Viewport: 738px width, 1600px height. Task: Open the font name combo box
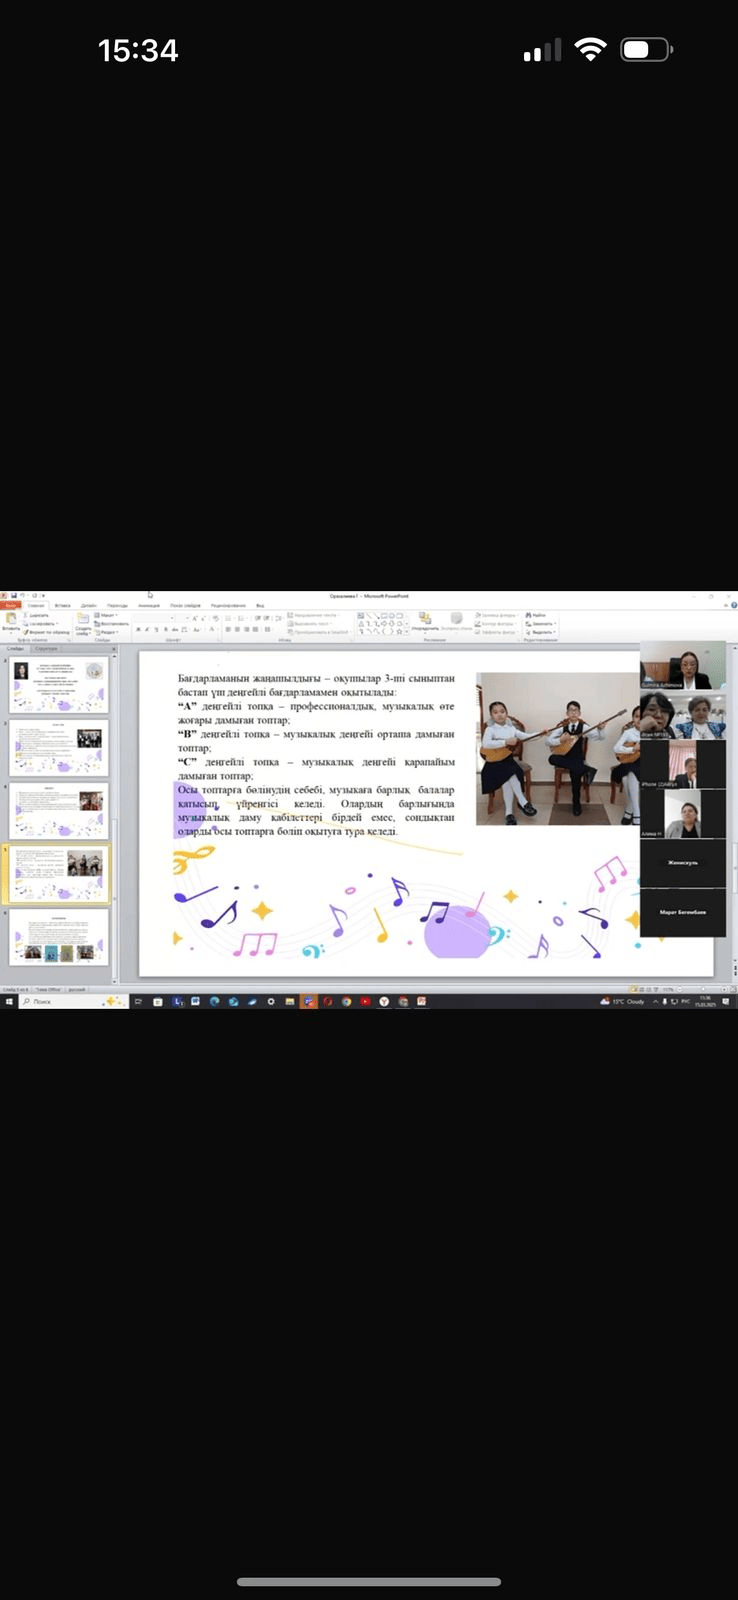(160, 618)
